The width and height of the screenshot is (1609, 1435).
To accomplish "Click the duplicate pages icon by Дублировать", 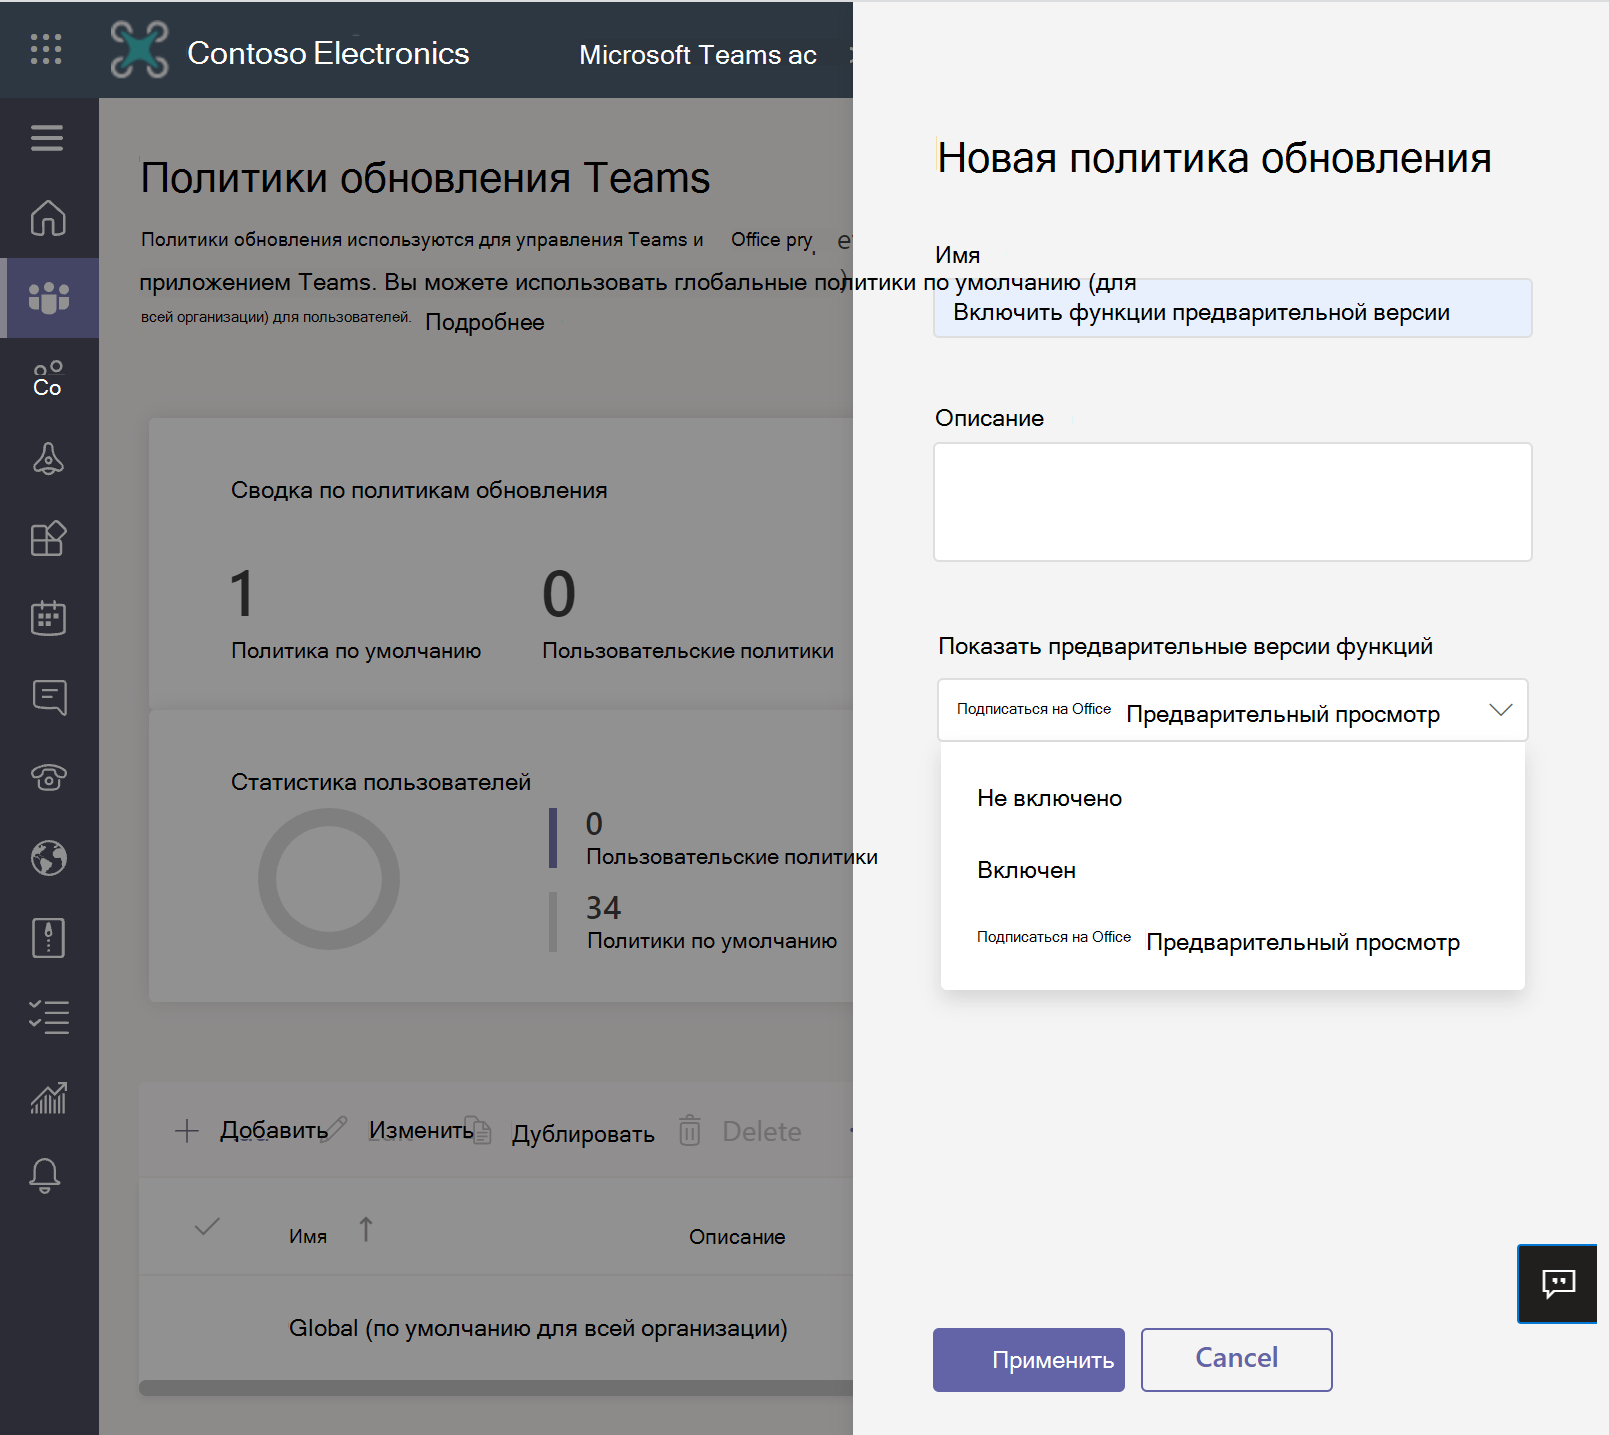I will pyautogui.click(x=480, y=1130).
